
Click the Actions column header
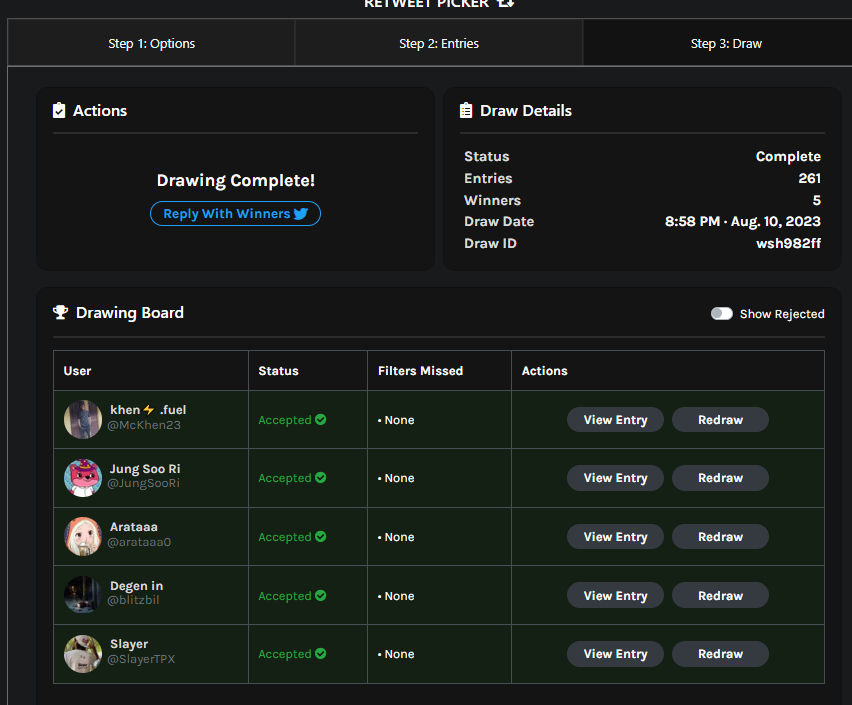pyautogui.click(x=544, y=371)
